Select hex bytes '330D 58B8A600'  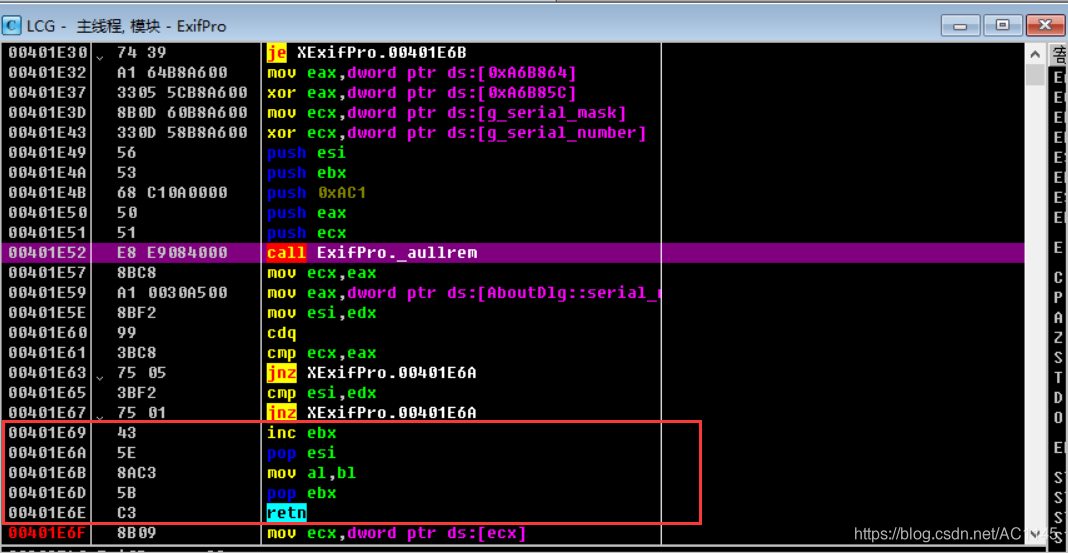[x=182, y=132]
